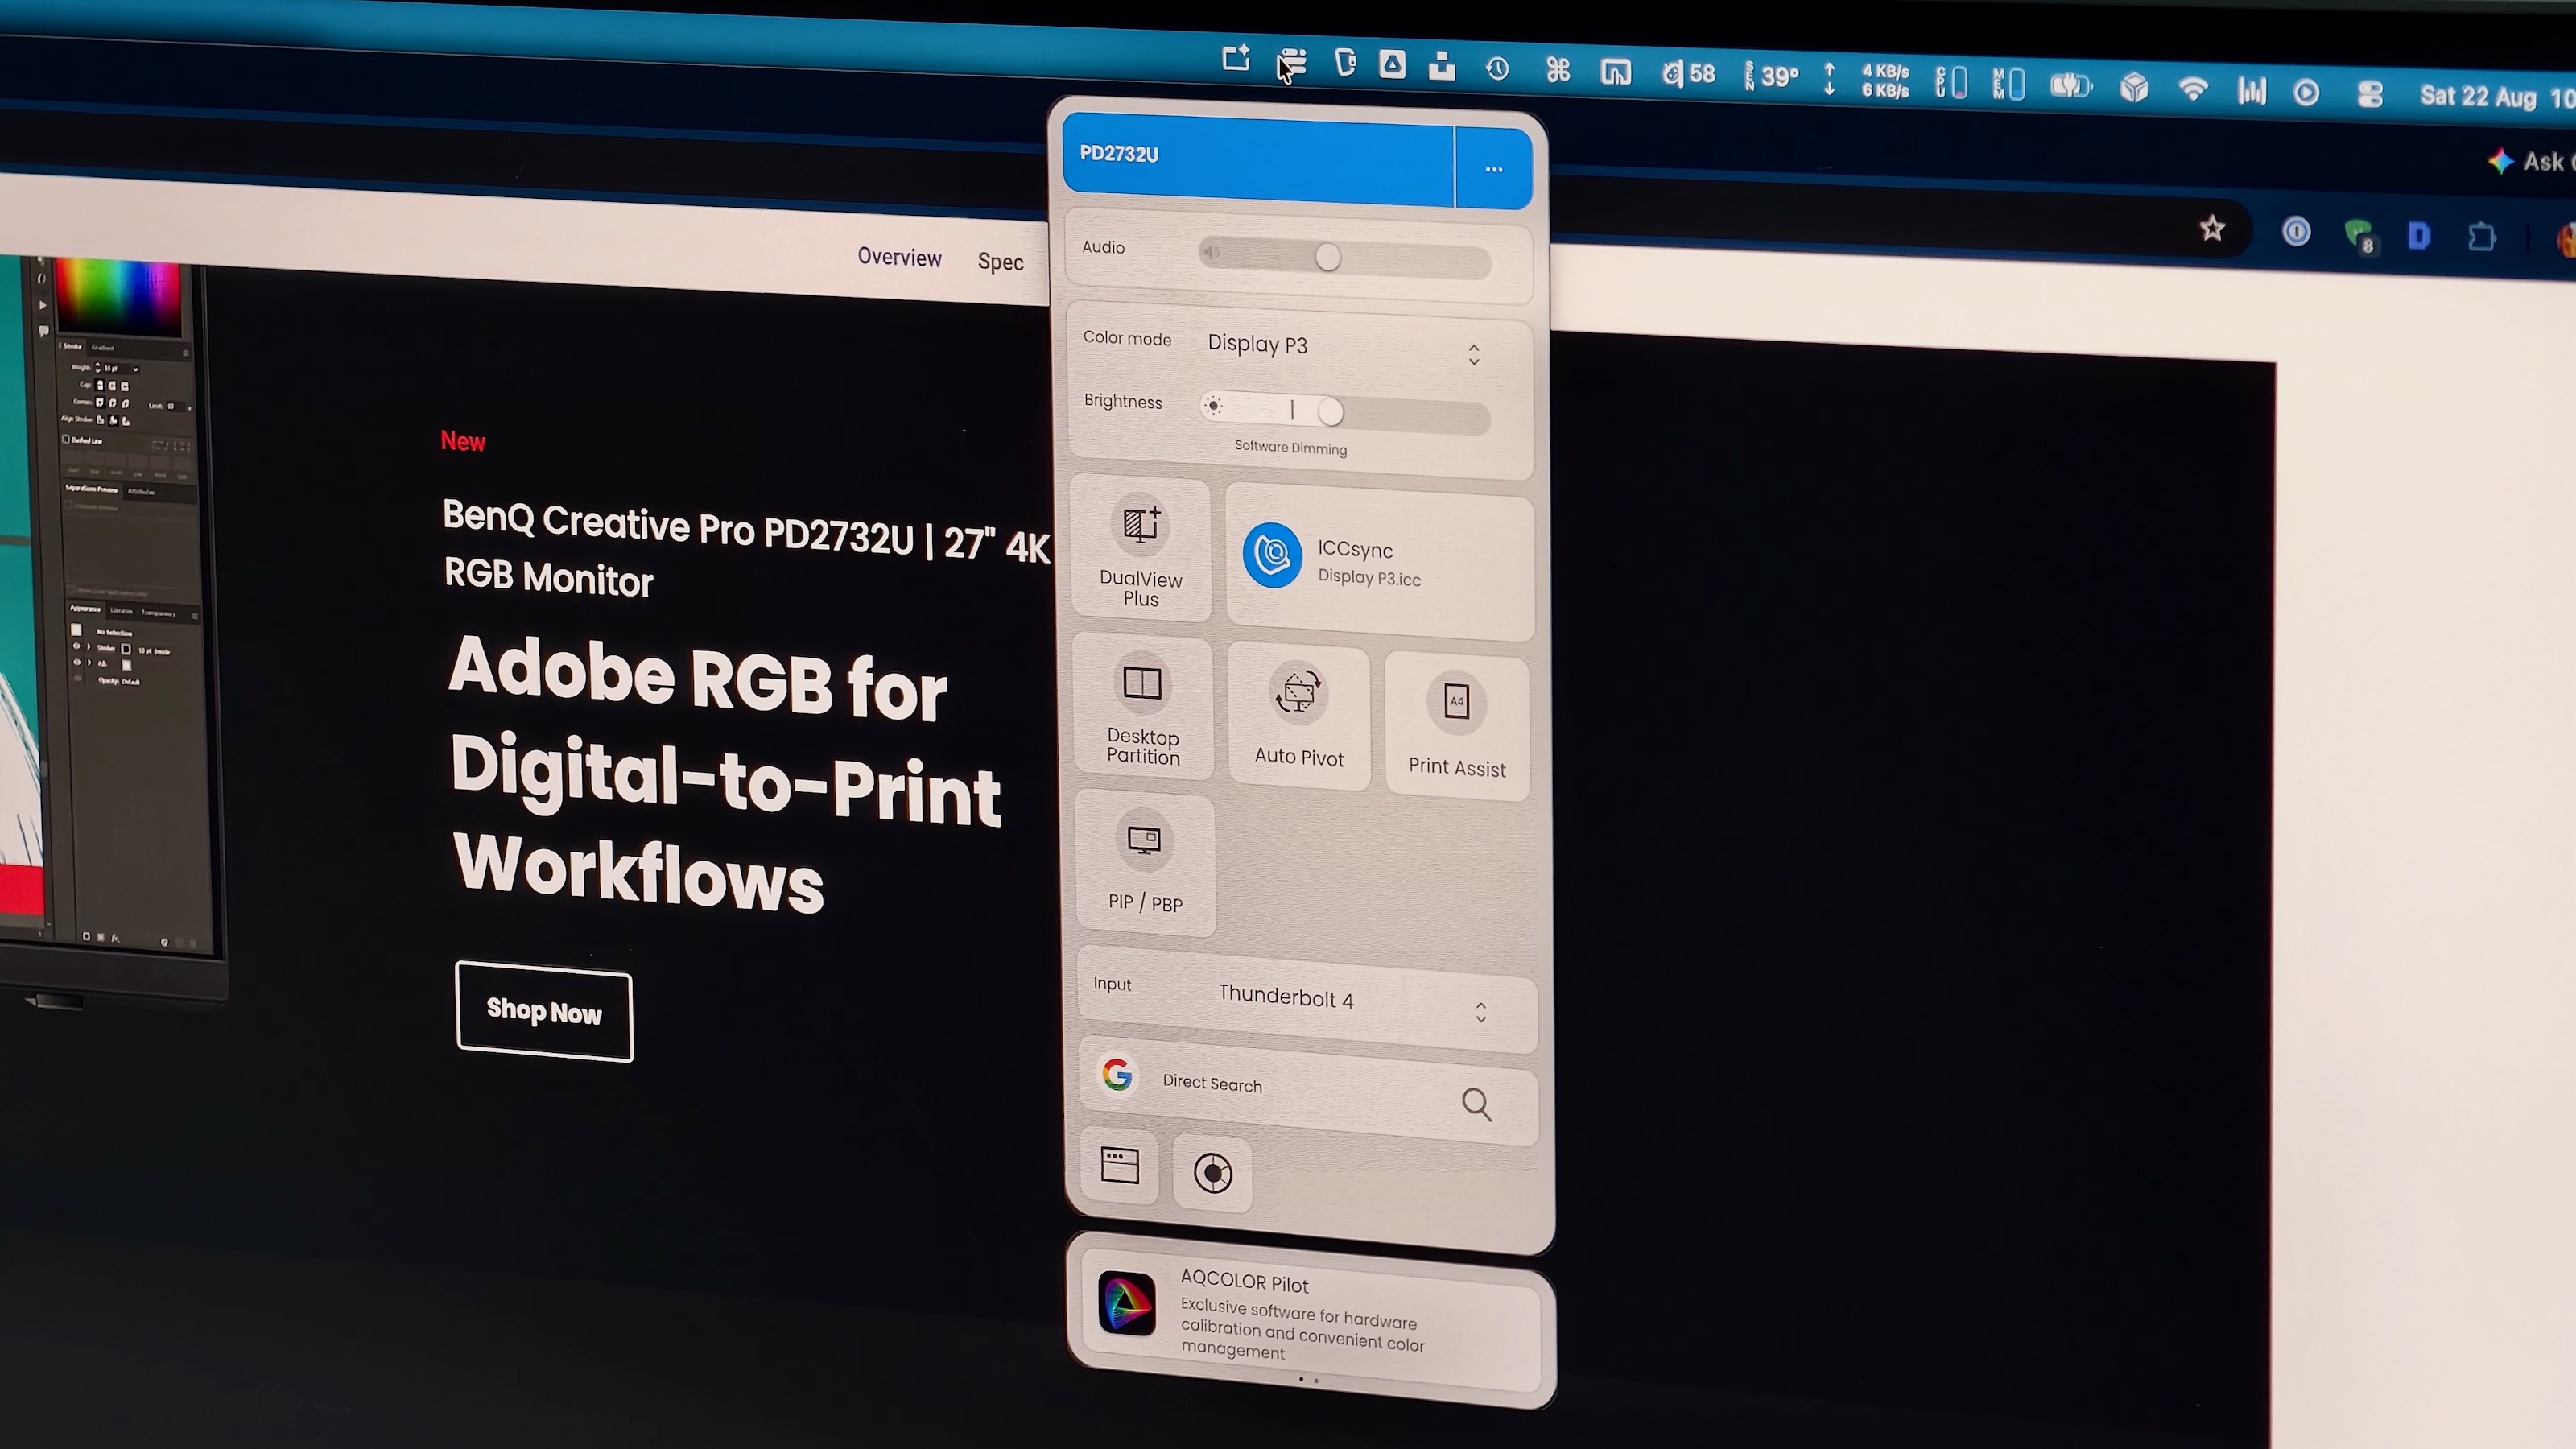The image size is (2576, 1449).
Task: Open the screenshot-with-sparkle menu bar icon
Action: [x=1236, y=58]
